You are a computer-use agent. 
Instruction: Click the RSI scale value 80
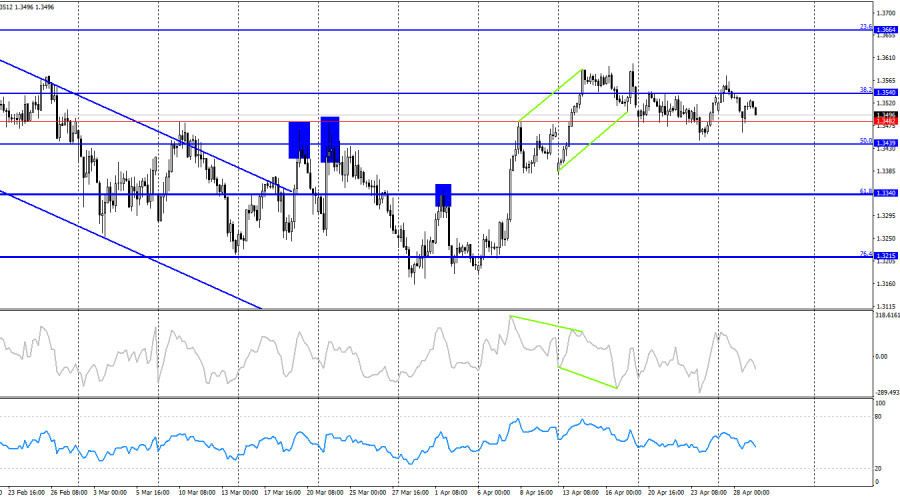pos(878,417)
